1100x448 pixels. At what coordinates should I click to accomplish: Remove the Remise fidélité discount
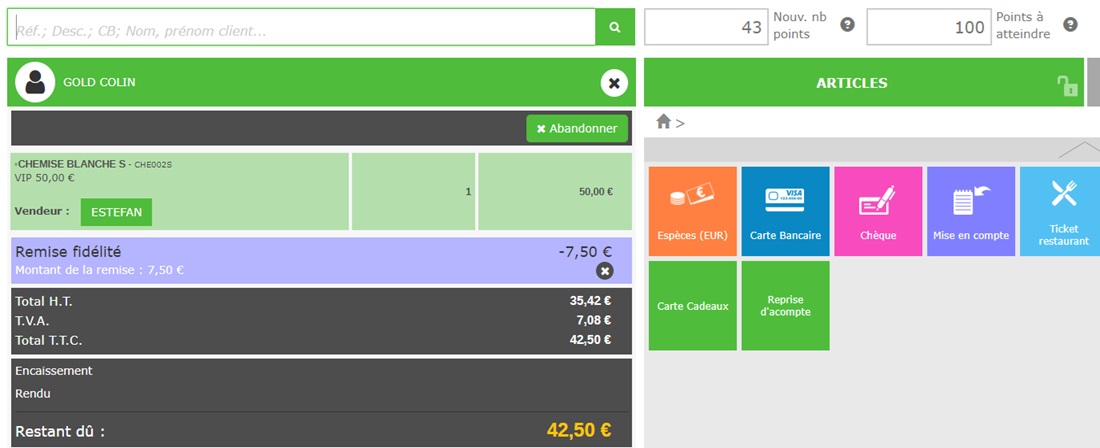click(604, 271)
